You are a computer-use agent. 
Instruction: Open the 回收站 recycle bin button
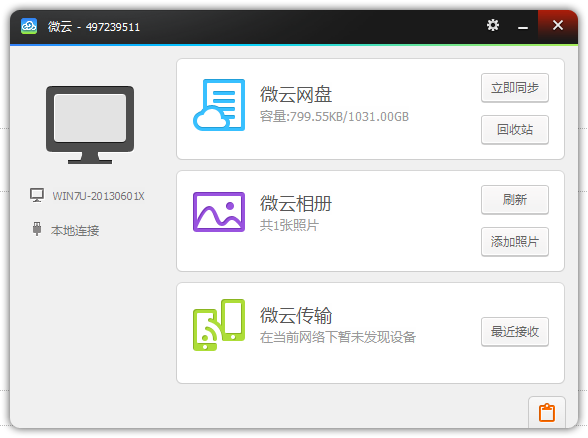pos(515,130)
